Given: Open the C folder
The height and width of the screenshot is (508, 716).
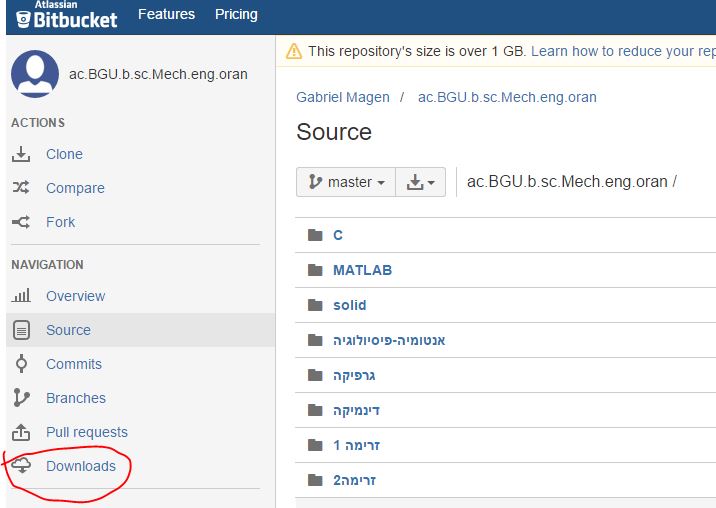Looking at the screenshot, I should (337, 235).
